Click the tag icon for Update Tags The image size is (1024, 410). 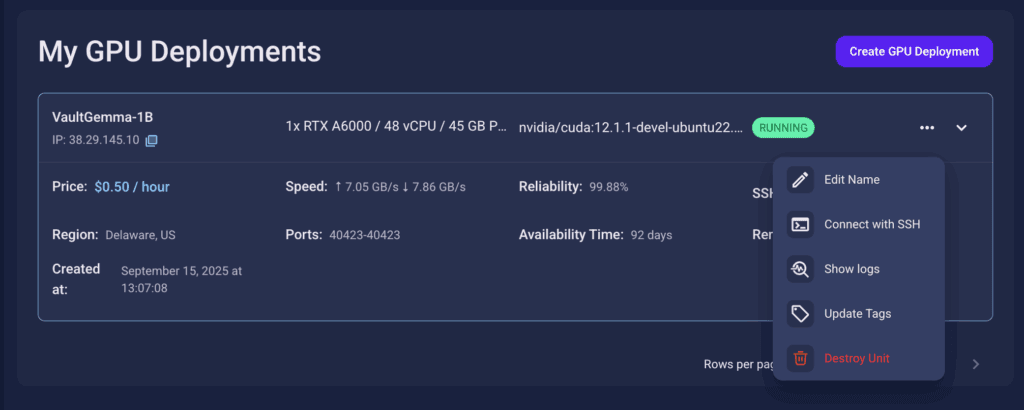tap(800, 314)
